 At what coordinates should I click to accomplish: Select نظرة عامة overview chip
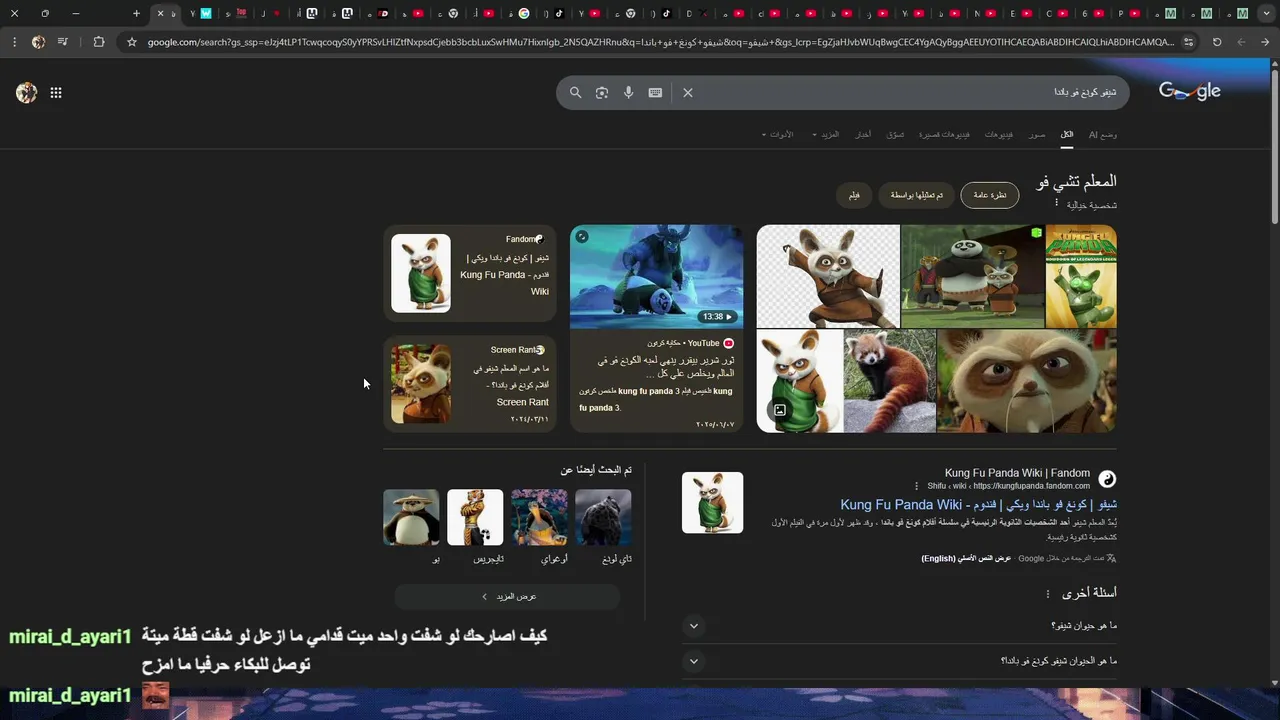[990, 195]
